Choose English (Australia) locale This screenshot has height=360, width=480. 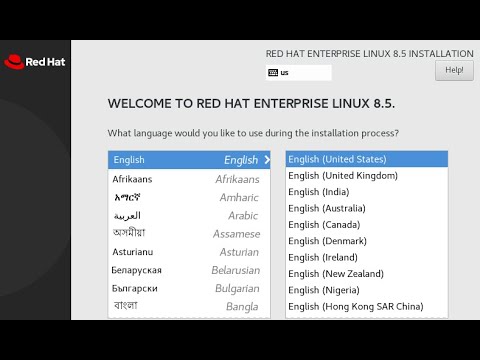pyautogui.click(x=367, y=208)
